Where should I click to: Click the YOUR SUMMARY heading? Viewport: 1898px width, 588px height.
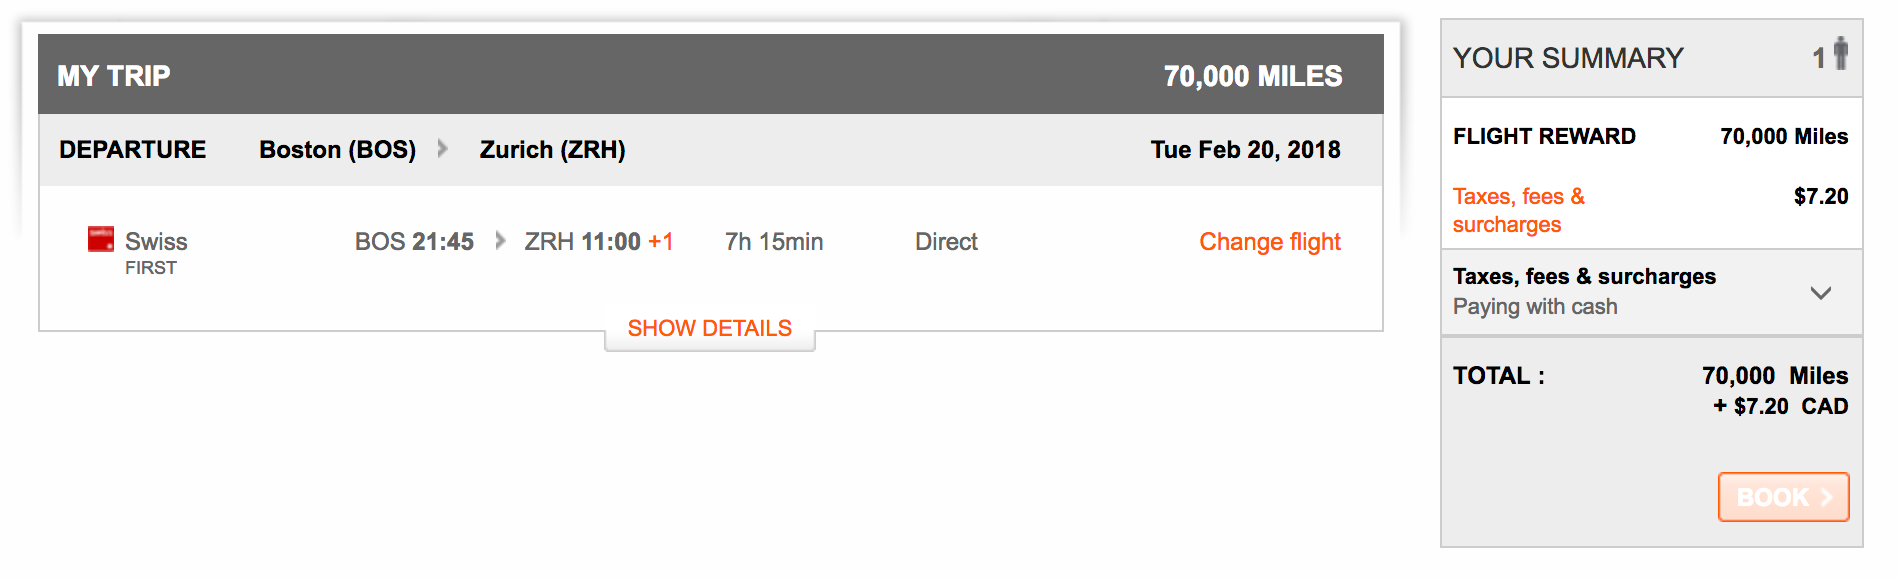coord(1567,58)
